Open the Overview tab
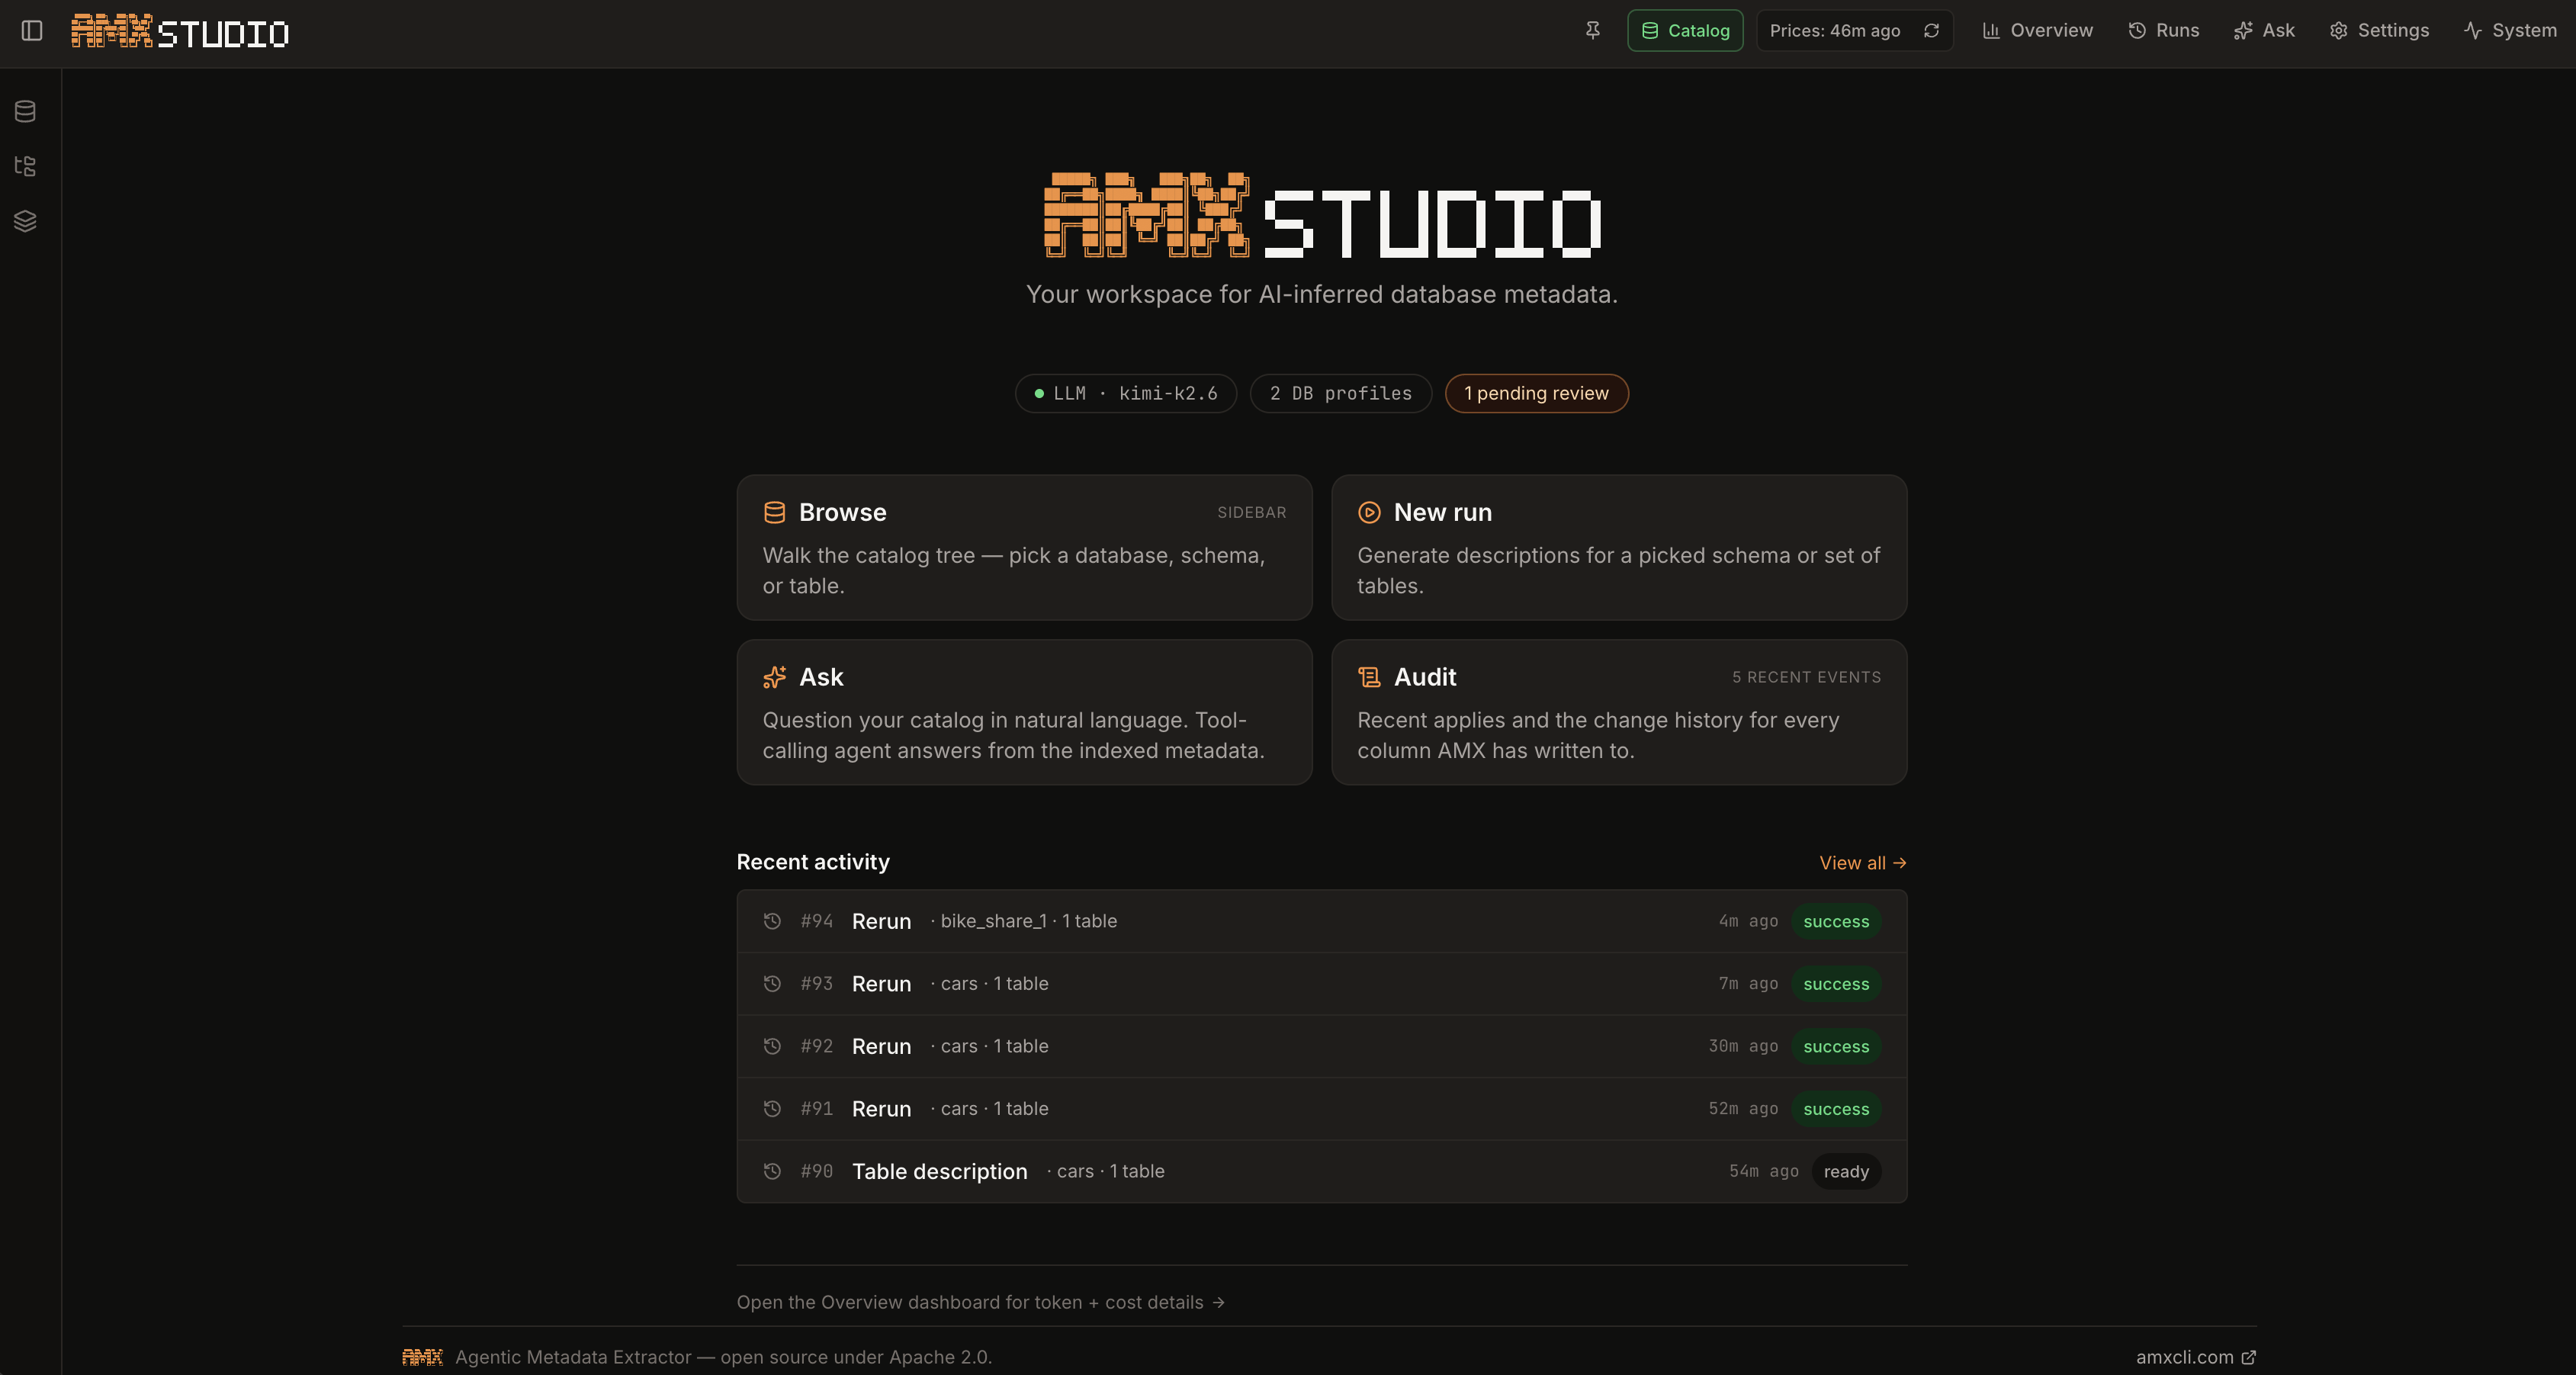This screenshot has width=2576, height=1375. (x=2037, y=31)
